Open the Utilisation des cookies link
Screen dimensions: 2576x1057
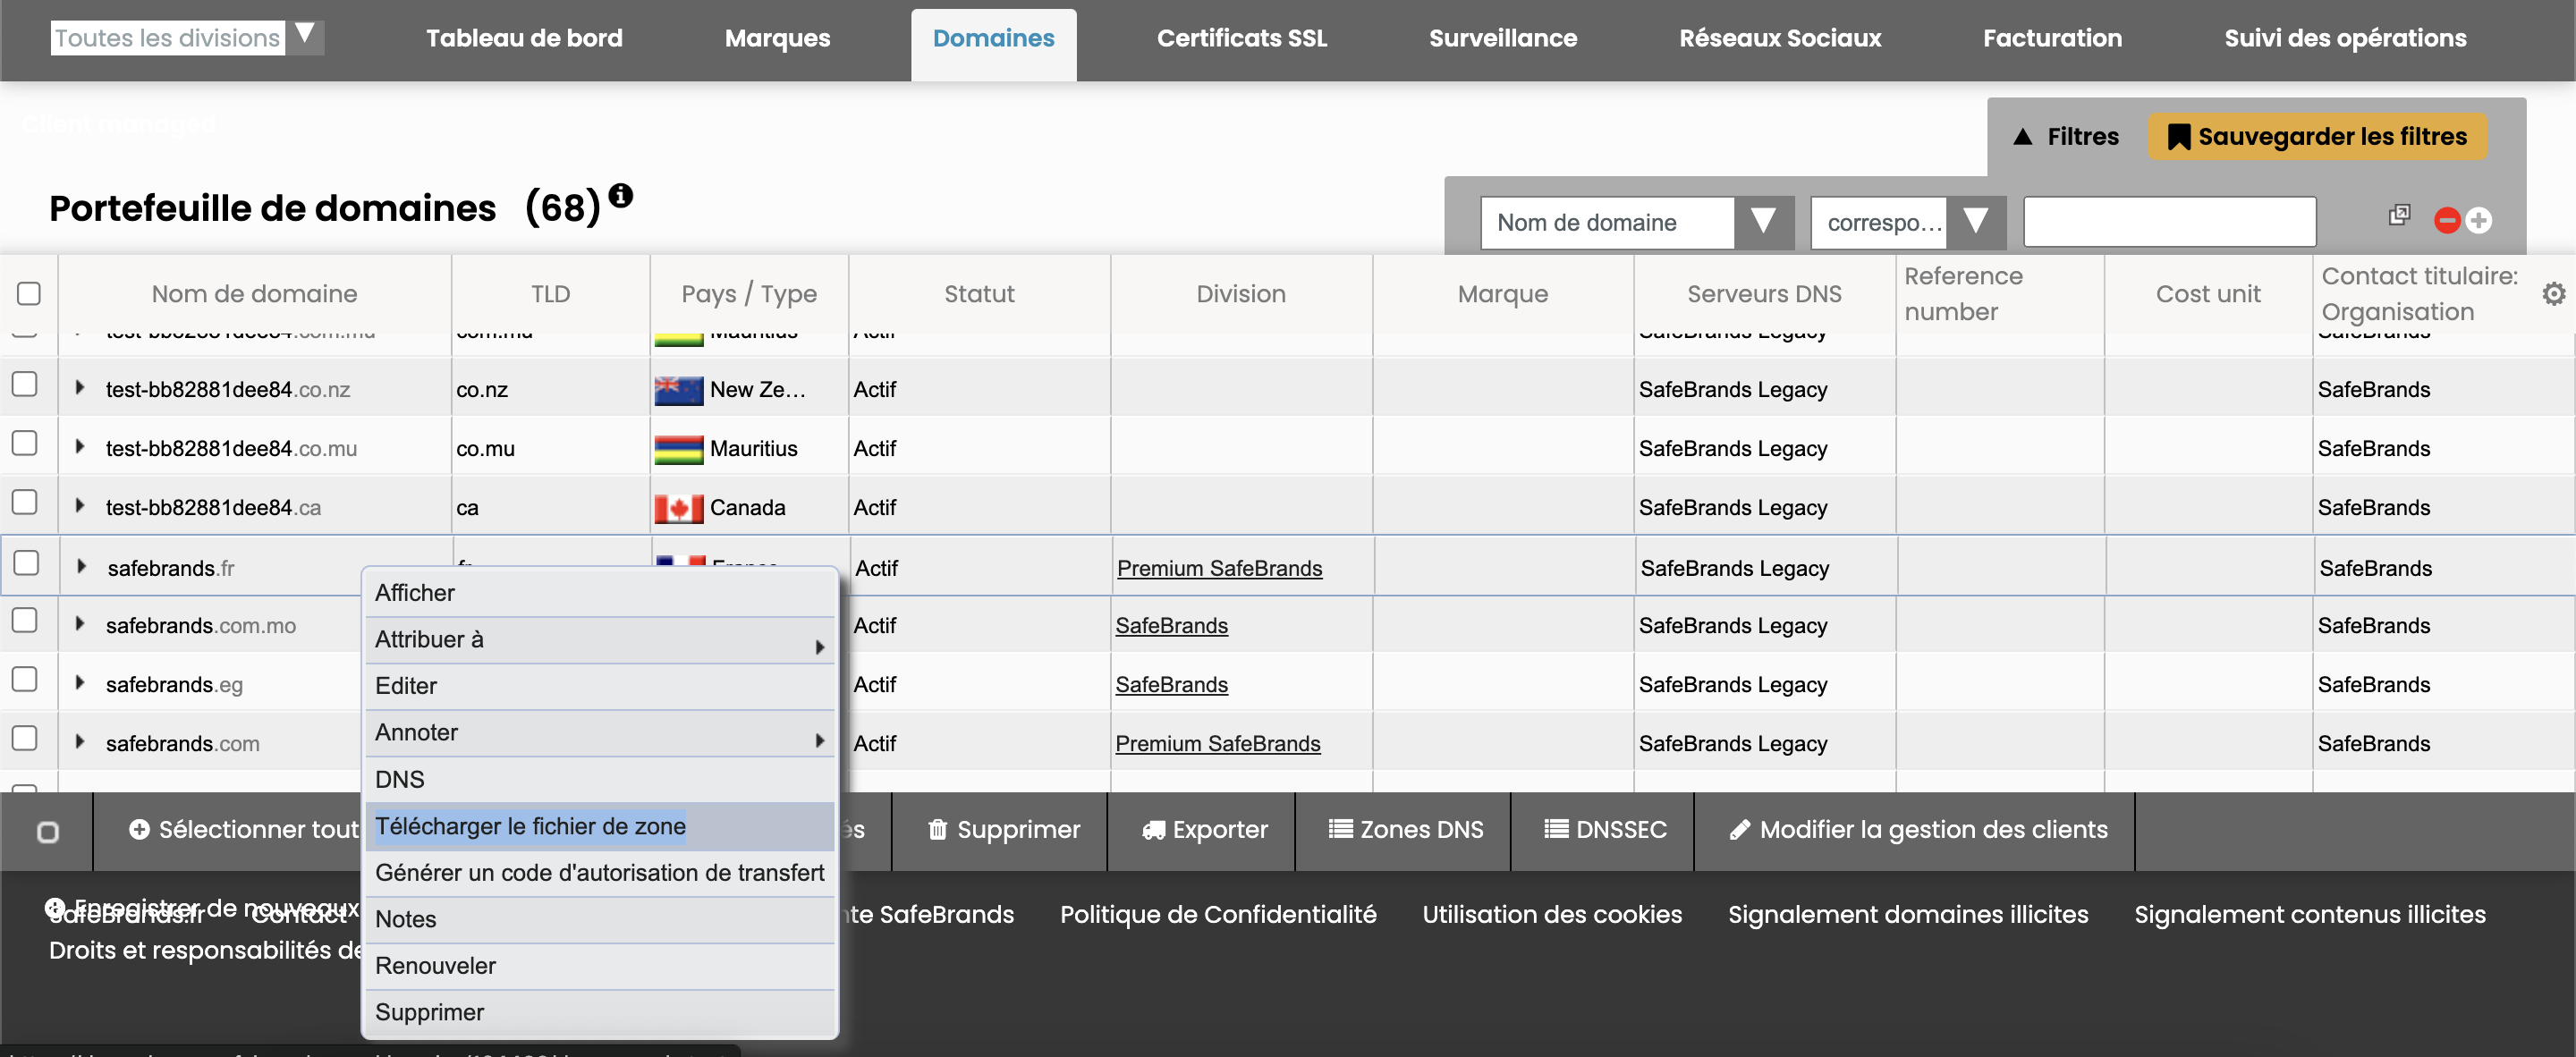[x=1552, y=915]
